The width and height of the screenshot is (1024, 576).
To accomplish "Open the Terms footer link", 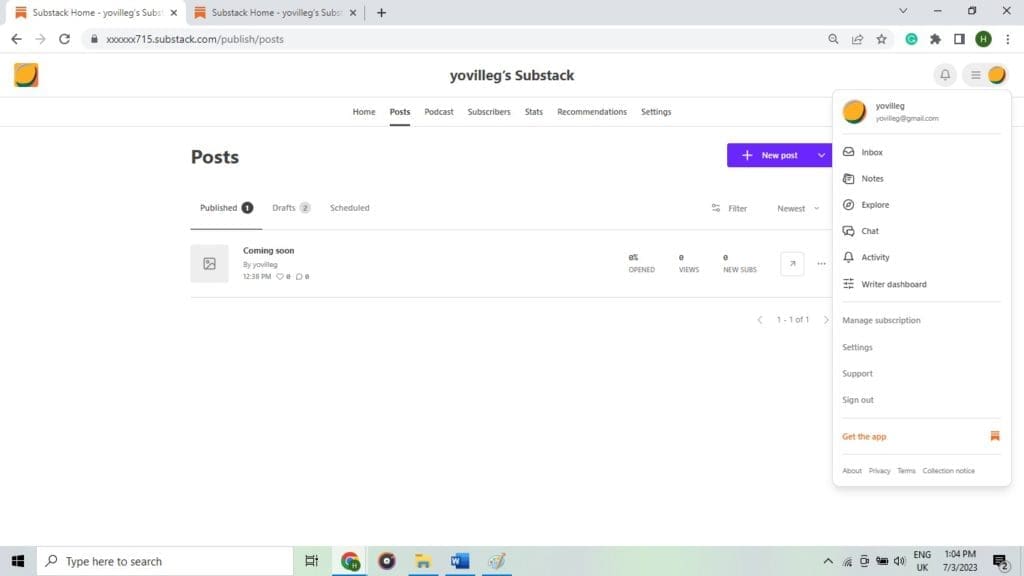I will click(906, 471).
